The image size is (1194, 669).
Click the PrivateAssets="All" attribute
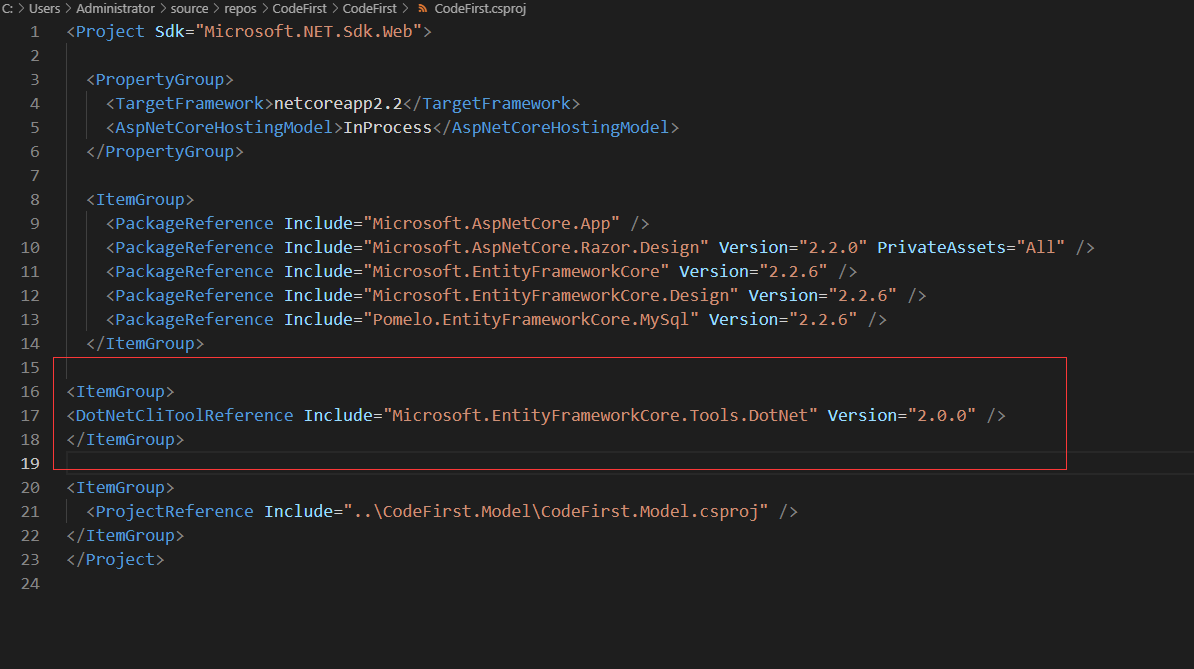(x=971, y=247)
